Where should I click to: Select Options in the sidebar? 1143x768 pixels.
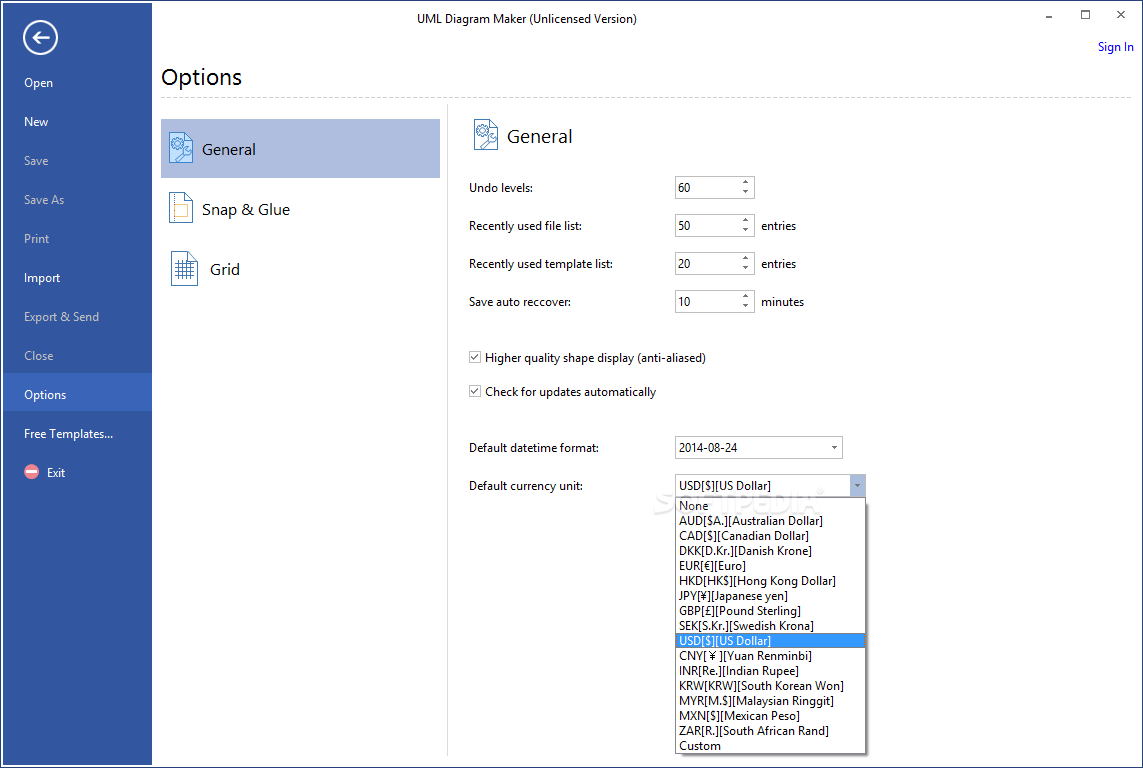77,394
